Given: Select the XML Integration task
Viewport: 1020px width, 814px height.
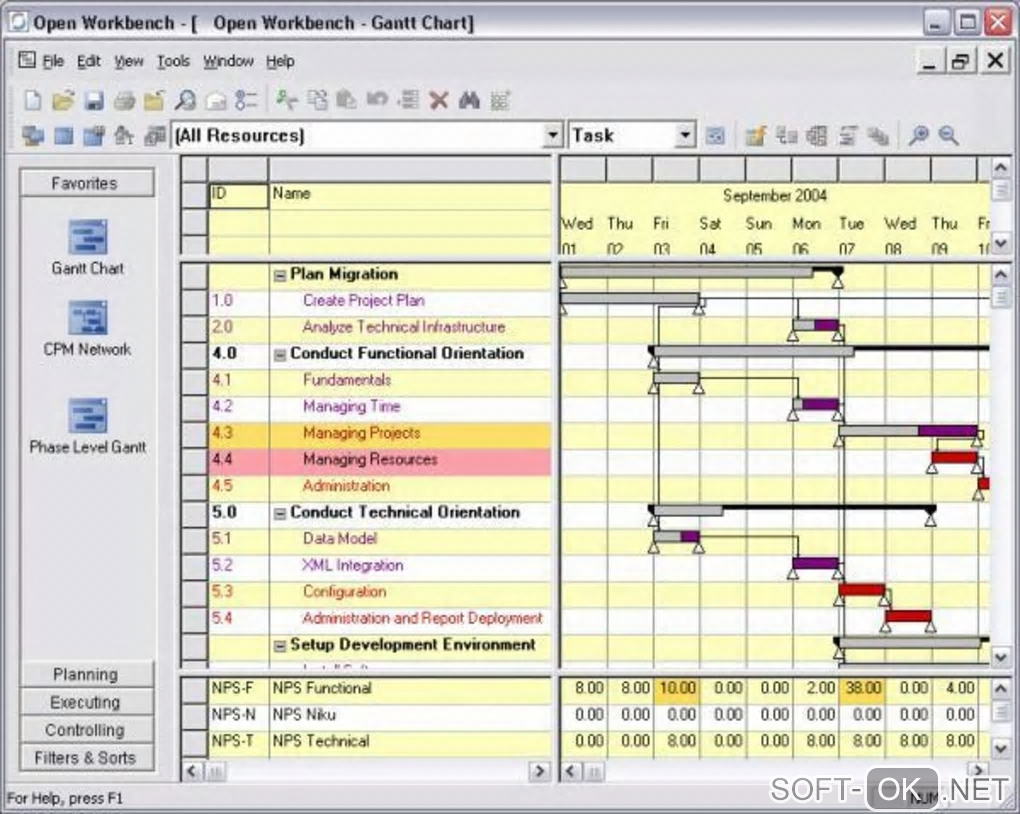Looking at the screenshot, I should (353, 565).
